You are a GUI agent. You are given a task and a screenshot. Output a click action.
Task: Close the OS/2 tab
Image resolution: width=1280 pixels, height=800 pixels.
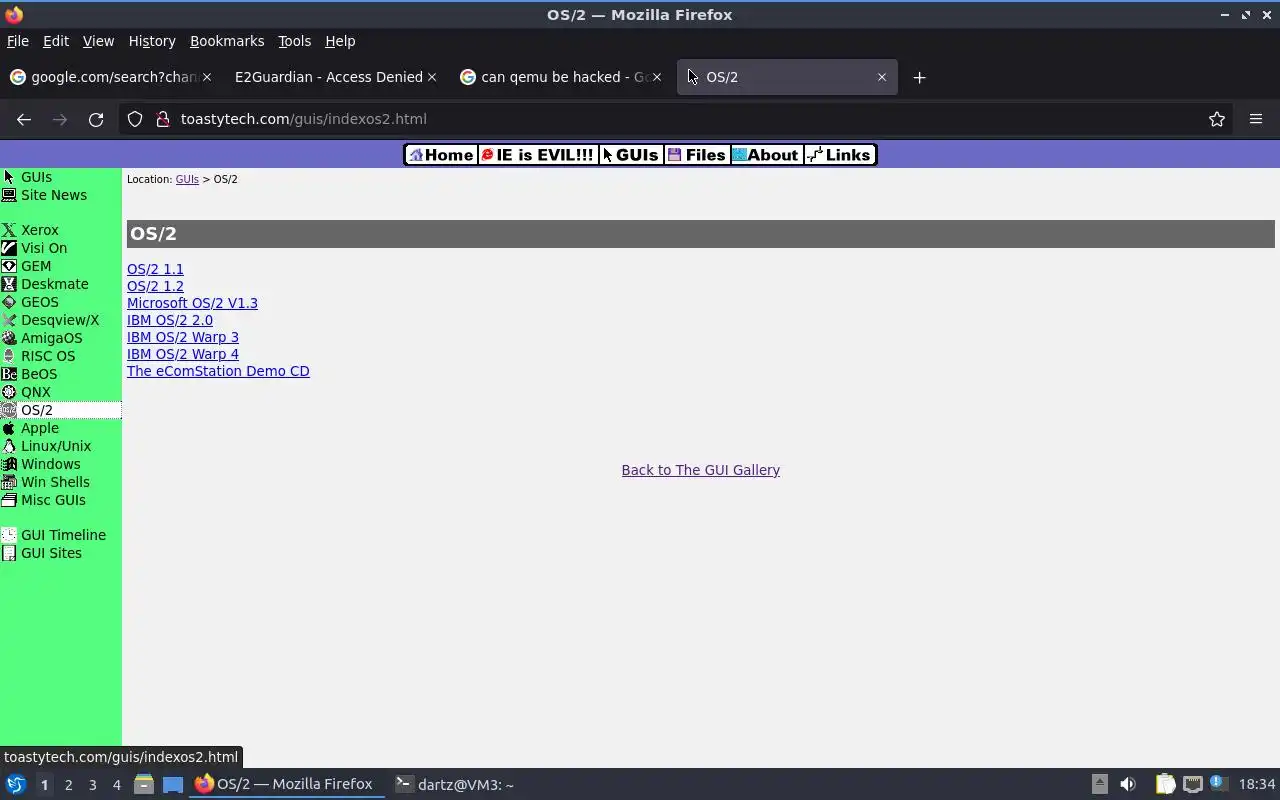tap(882, 77)
